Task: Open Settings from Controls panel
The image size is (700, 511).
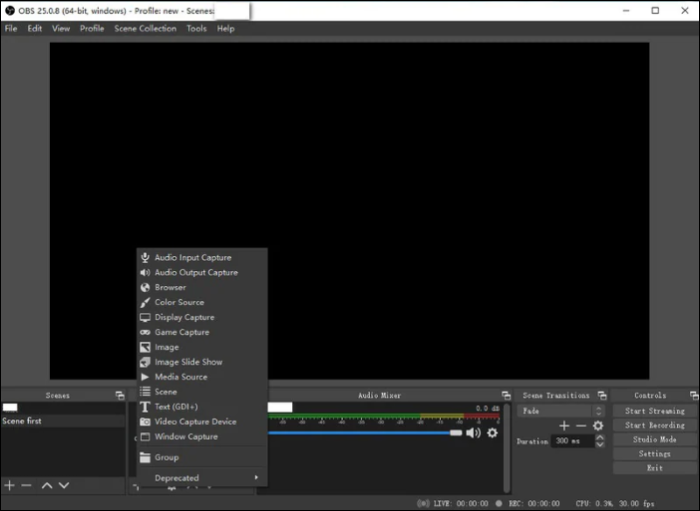Action: coord(655,454)
